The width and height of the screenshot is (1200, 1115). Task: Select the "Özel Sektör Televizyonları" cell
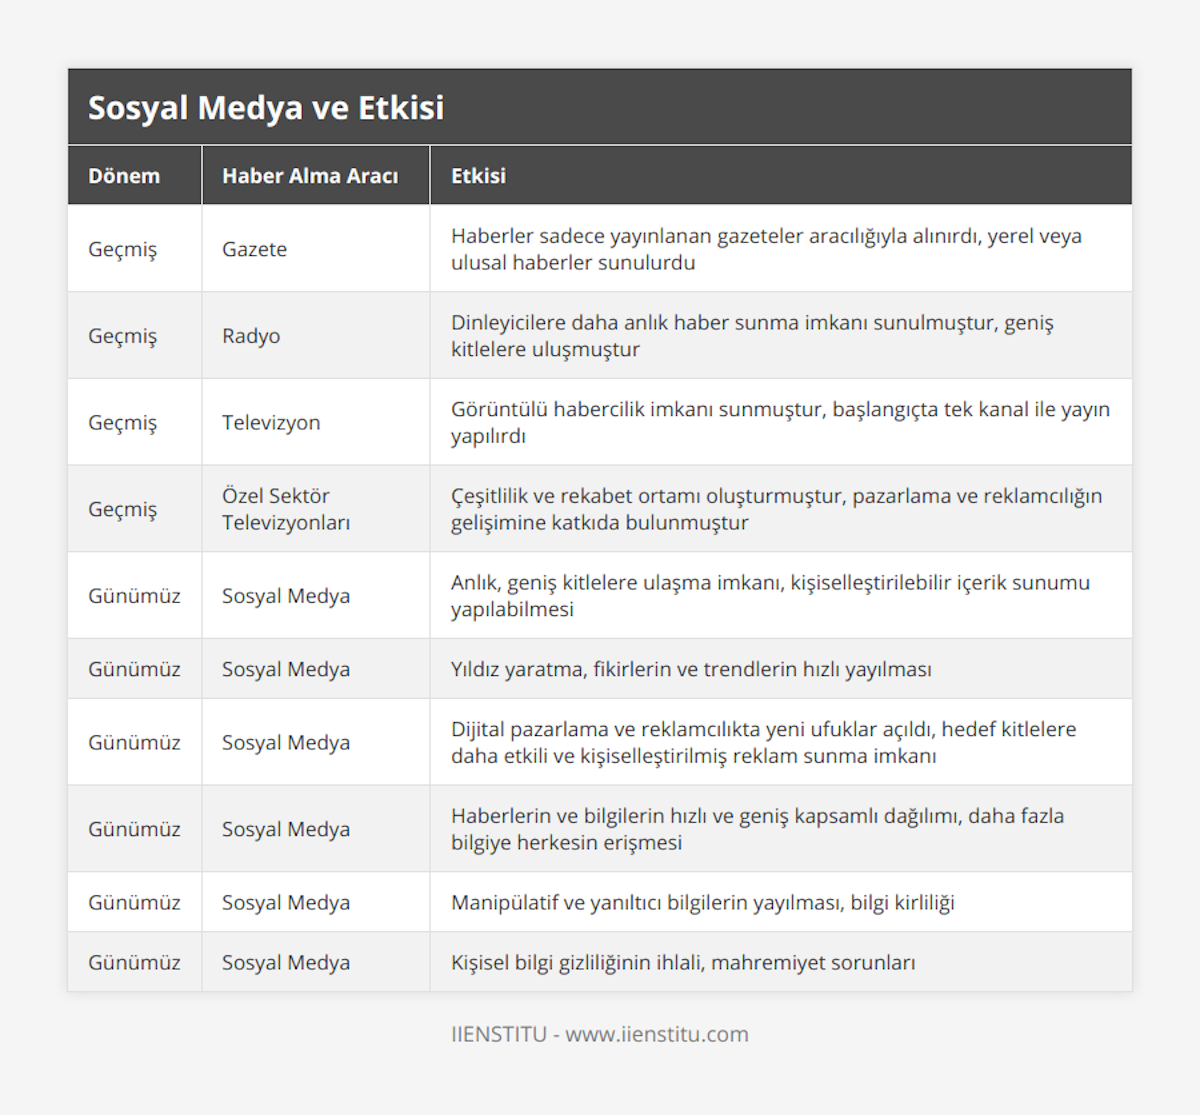click(x=286, y=509)
